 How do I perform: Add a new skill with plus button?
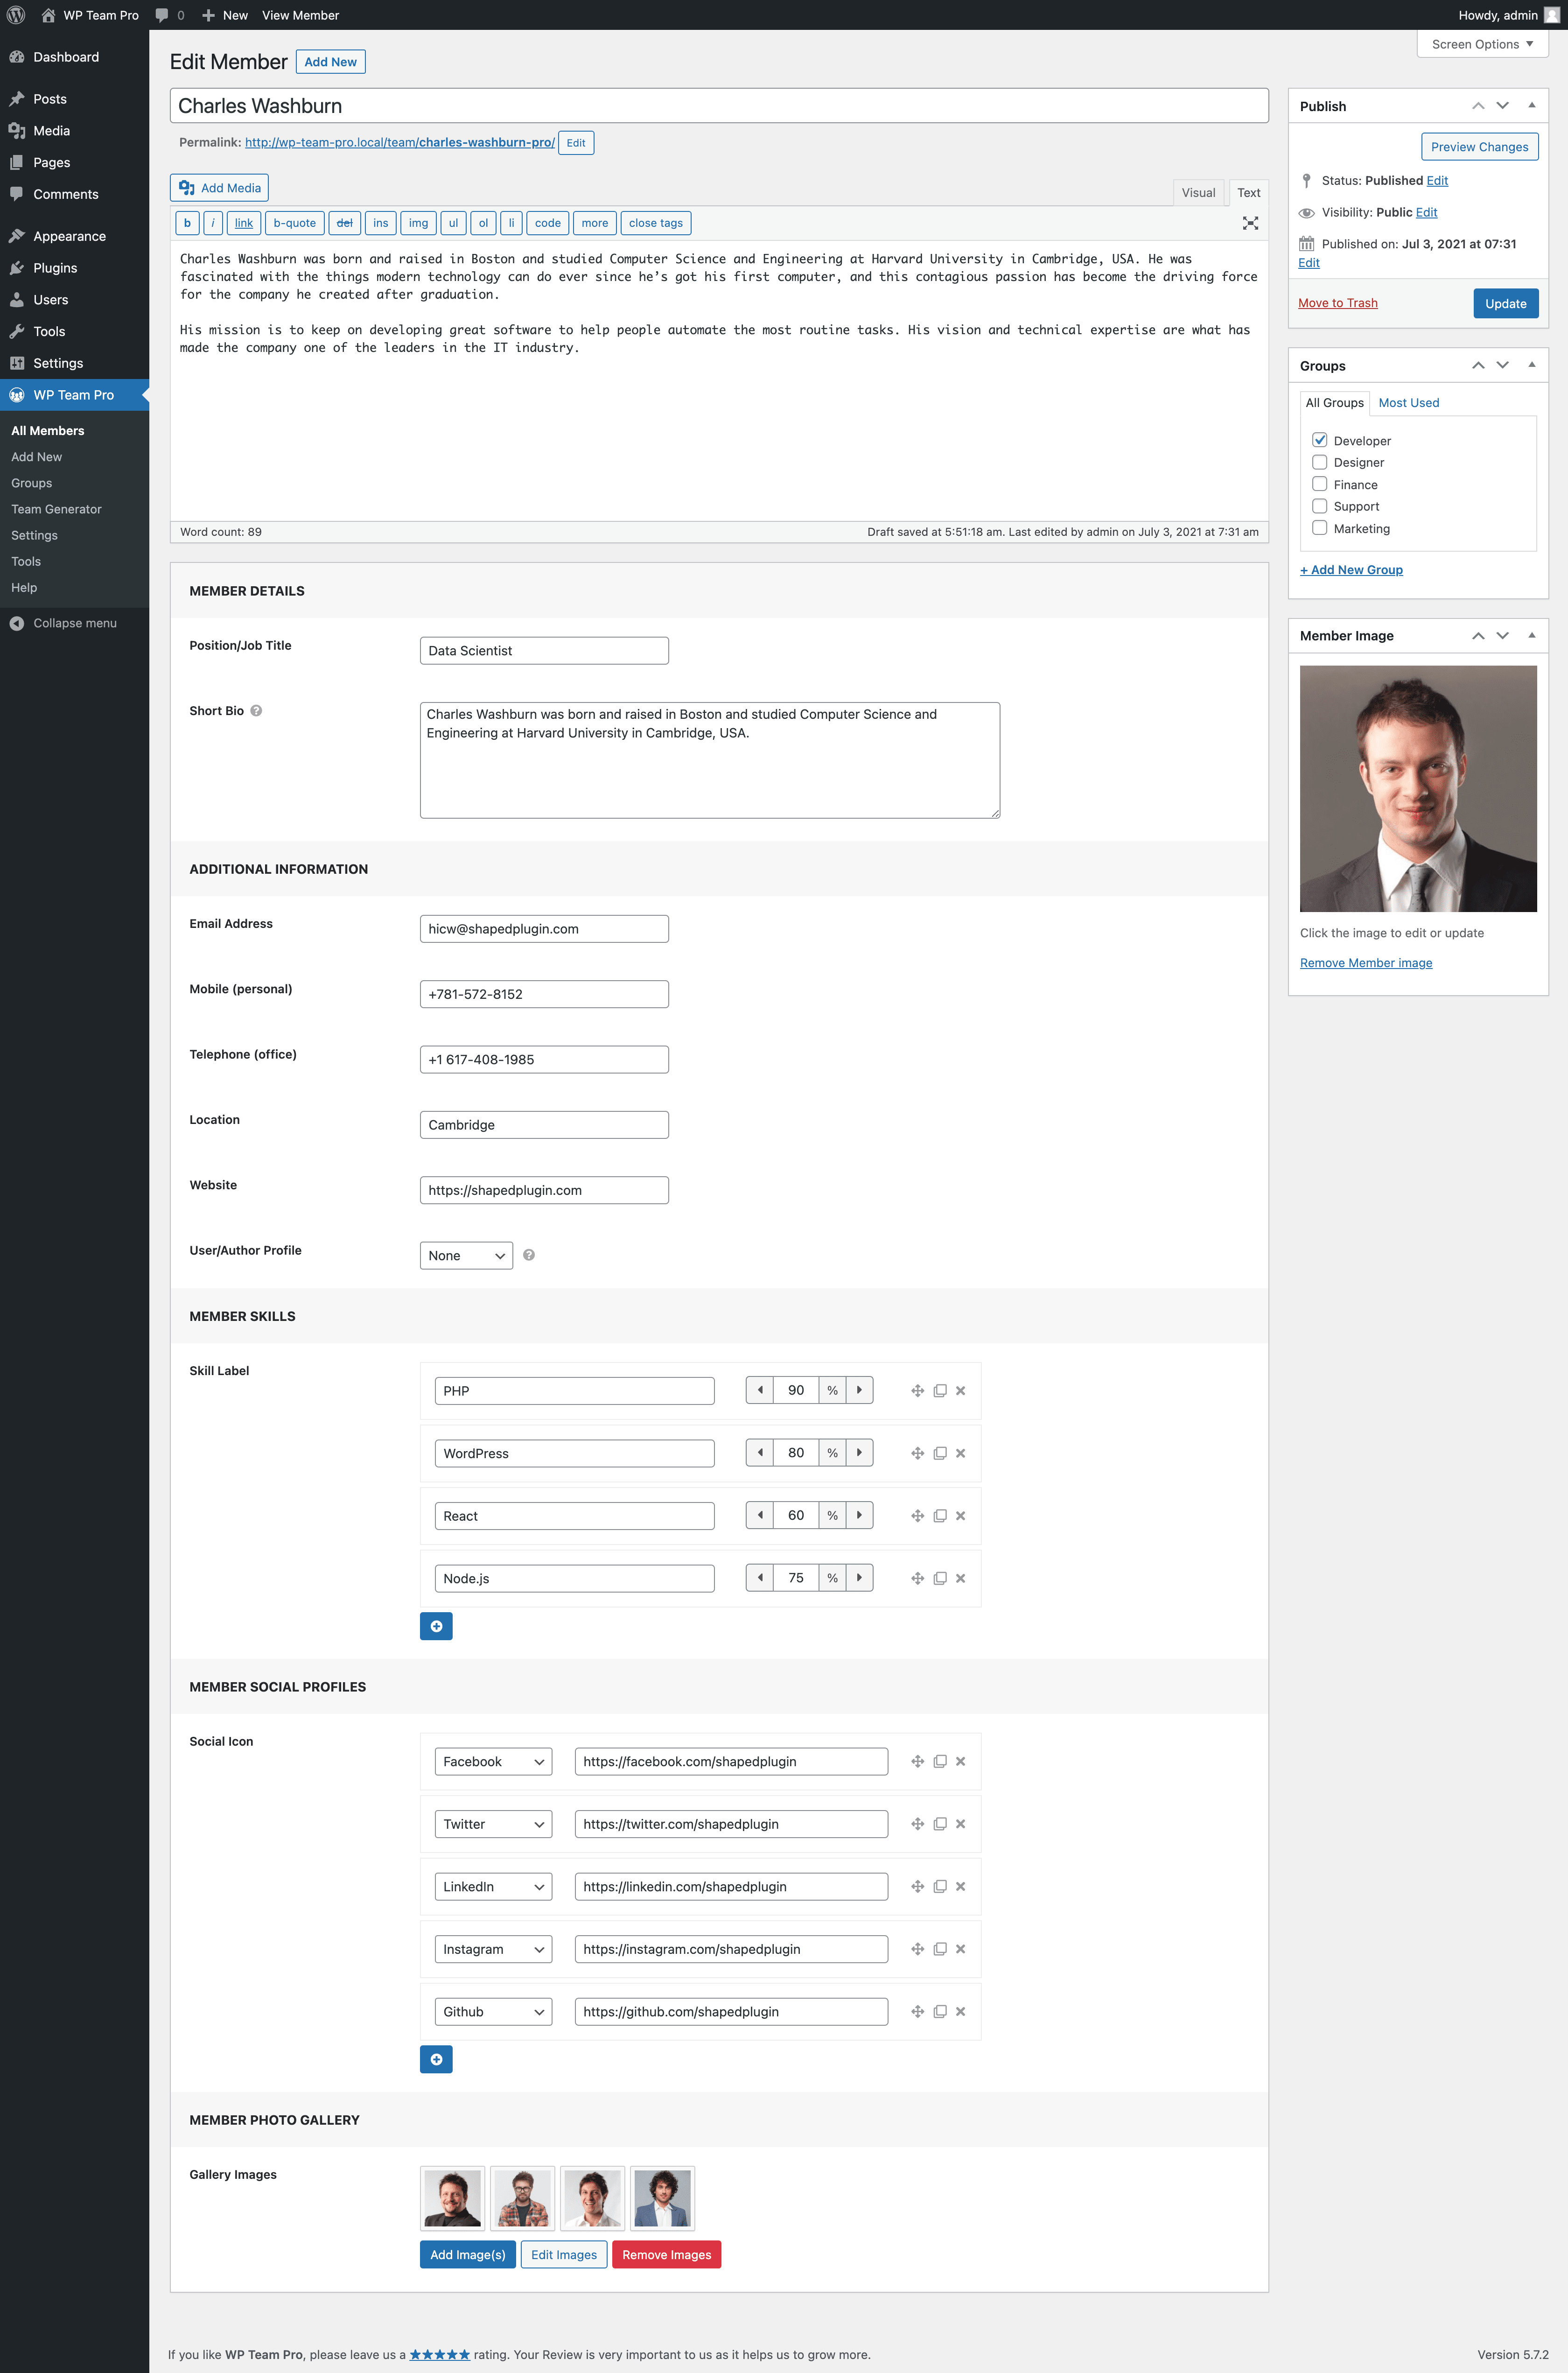point(436,1626)
